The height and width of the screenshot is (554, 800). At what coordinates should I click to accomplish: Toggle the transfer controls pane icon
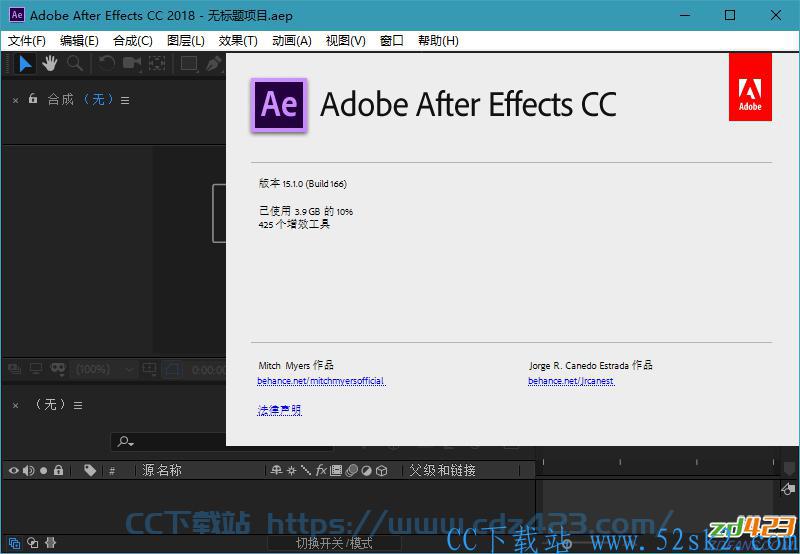tap(33, 543)
